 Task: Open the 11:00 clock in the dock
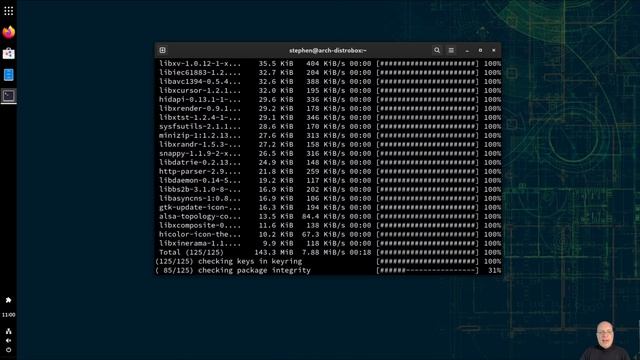point(9,315)
